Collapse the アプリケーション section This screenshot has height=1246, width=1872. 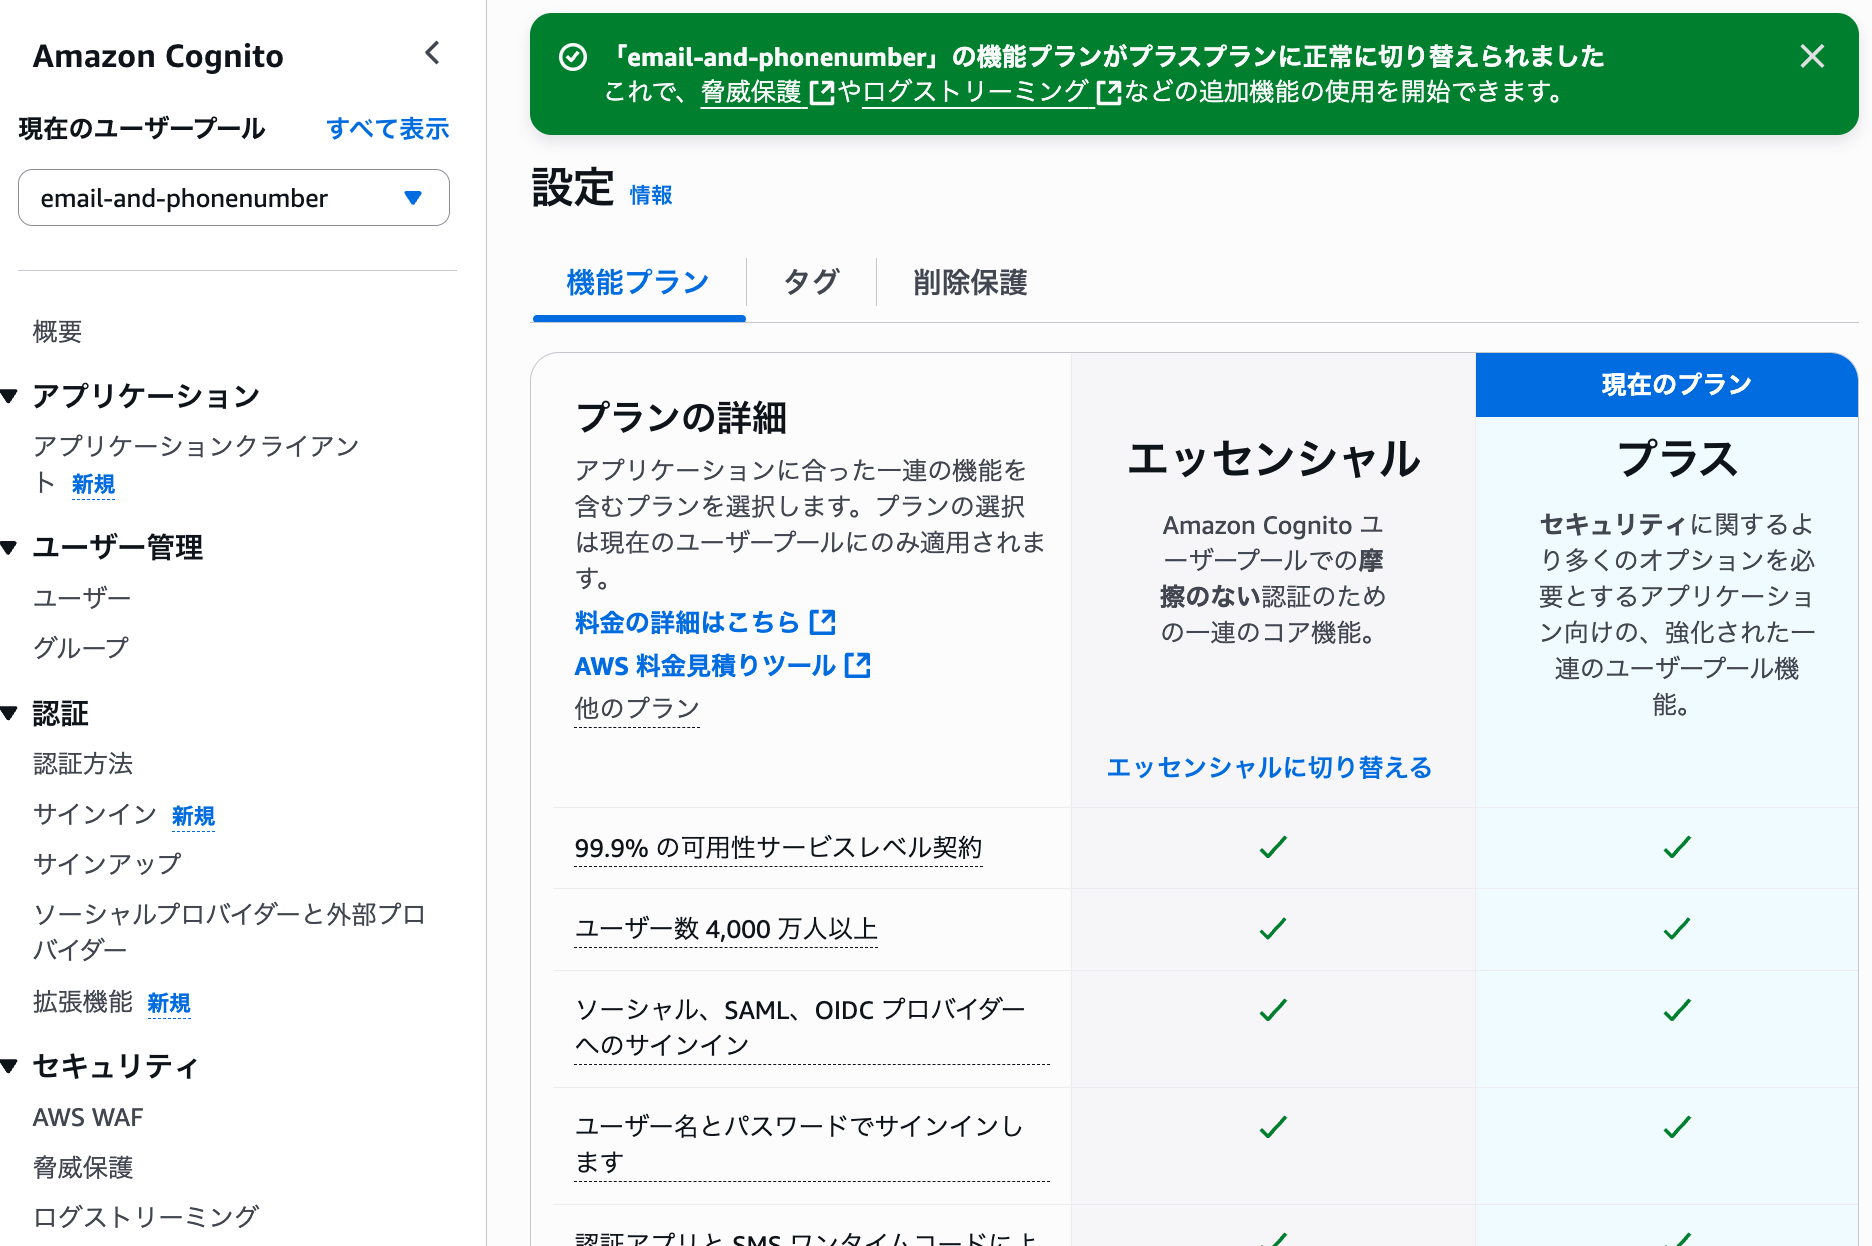pos(10,396)
